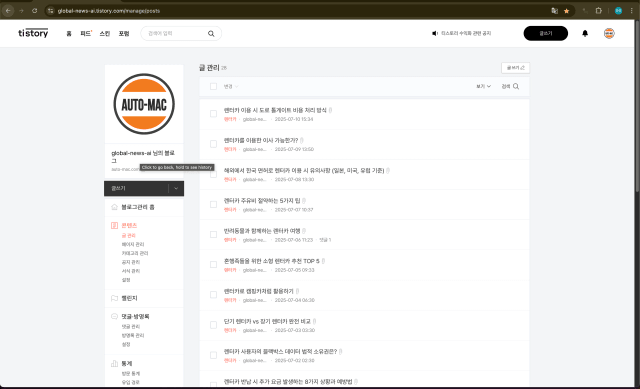
Task: Check the box for the TOP 5 post
Action: click(x=213, y=265)
